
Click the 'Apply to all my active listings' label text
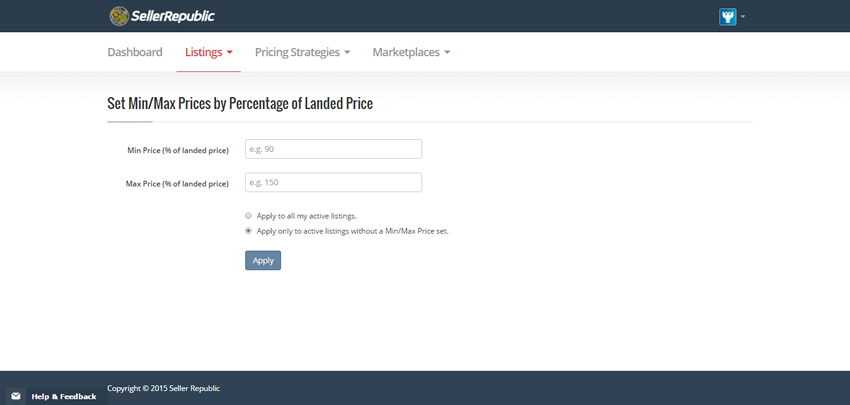306,216
